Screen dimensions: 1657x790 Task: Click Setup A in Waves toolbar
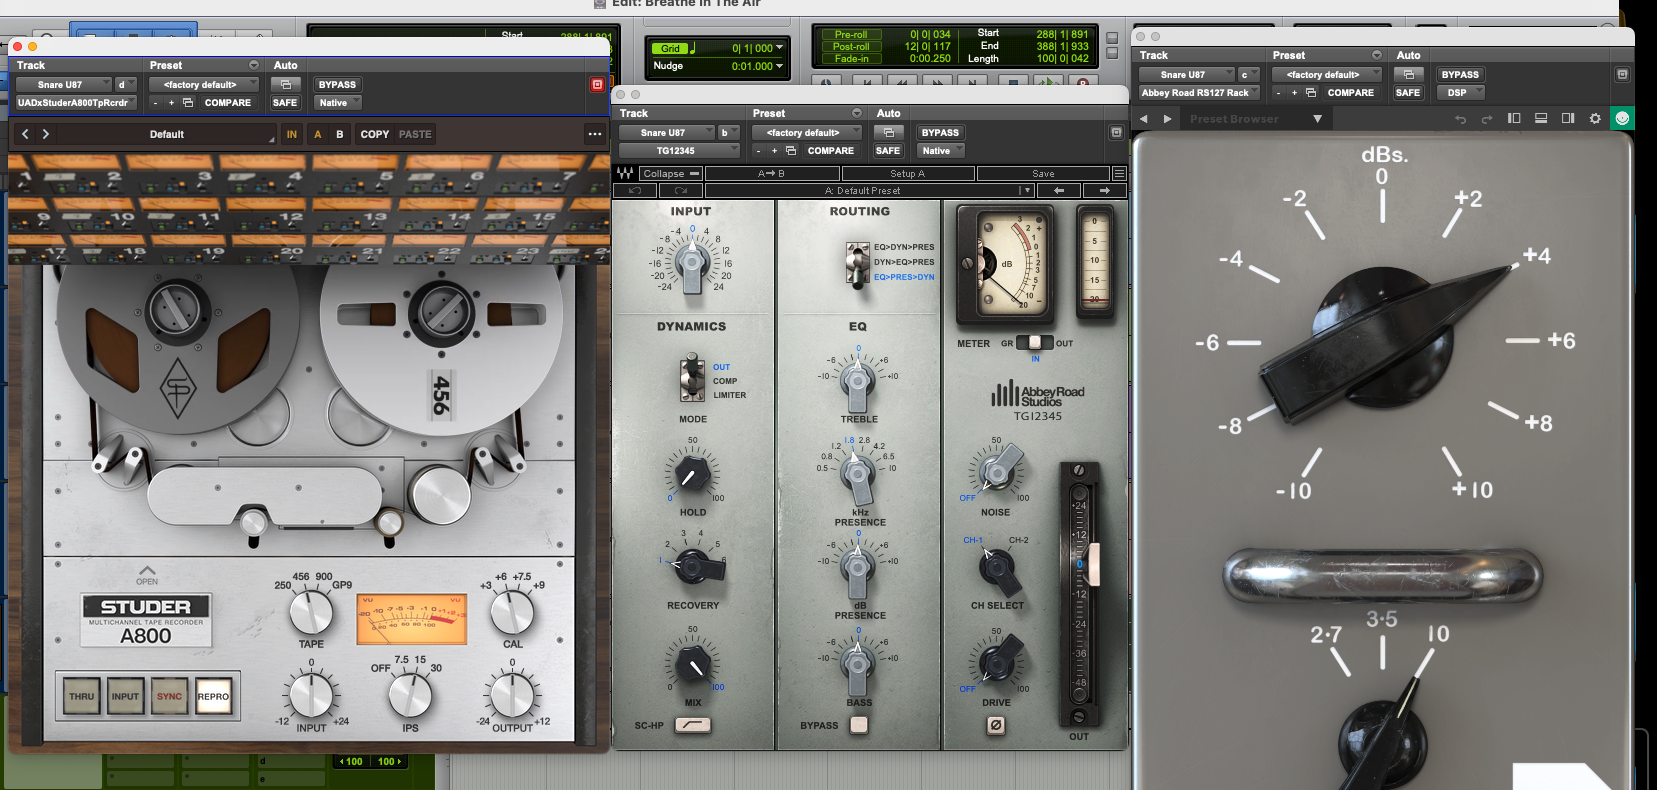click(907, 174)
